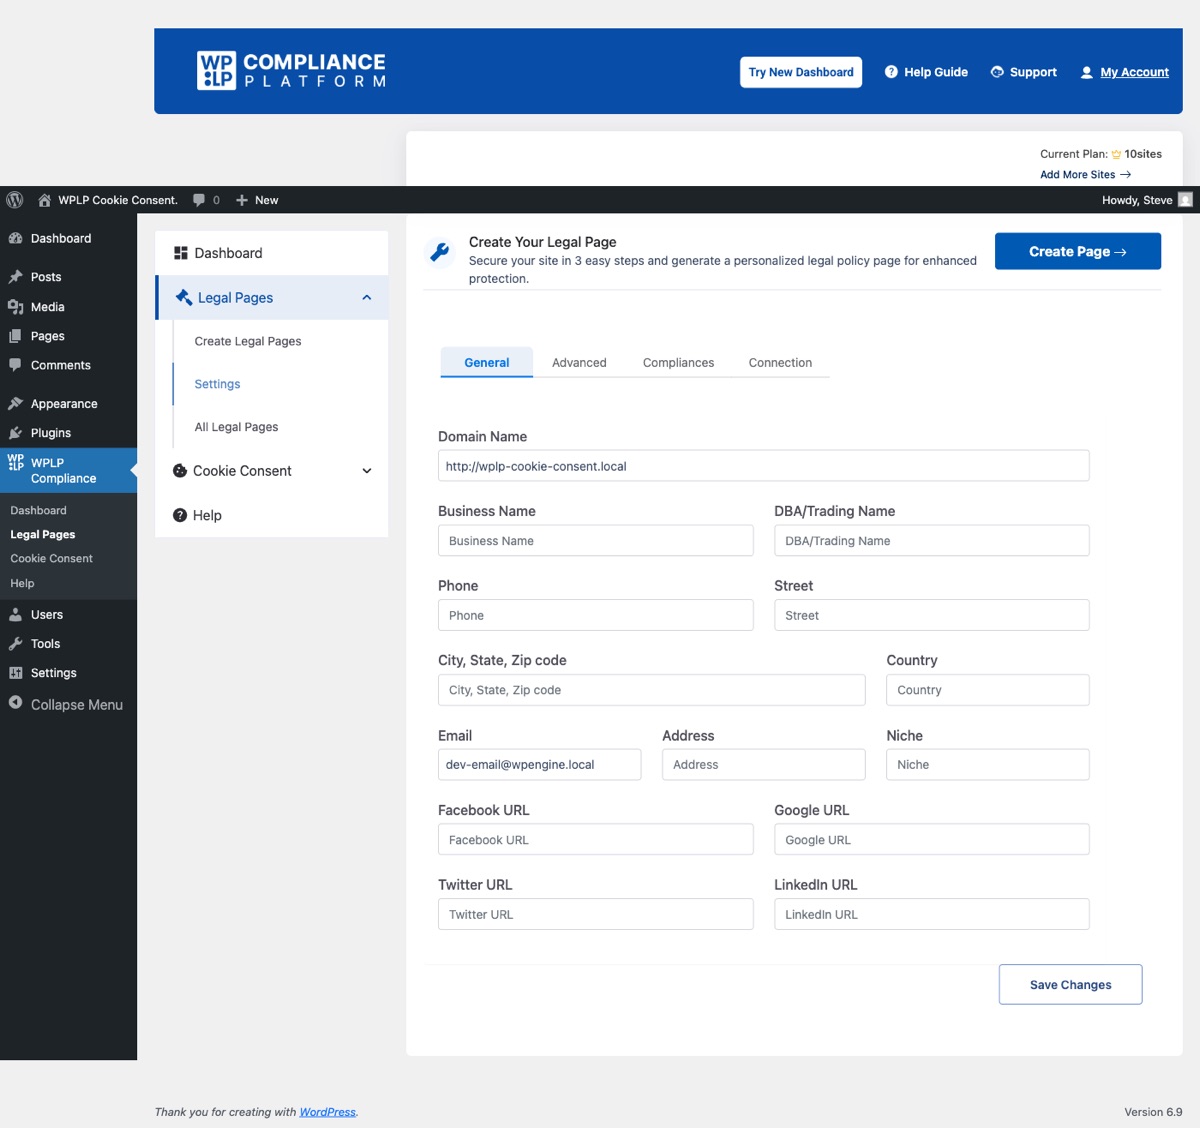Click the Users icon in sidebar

point(15,615)
